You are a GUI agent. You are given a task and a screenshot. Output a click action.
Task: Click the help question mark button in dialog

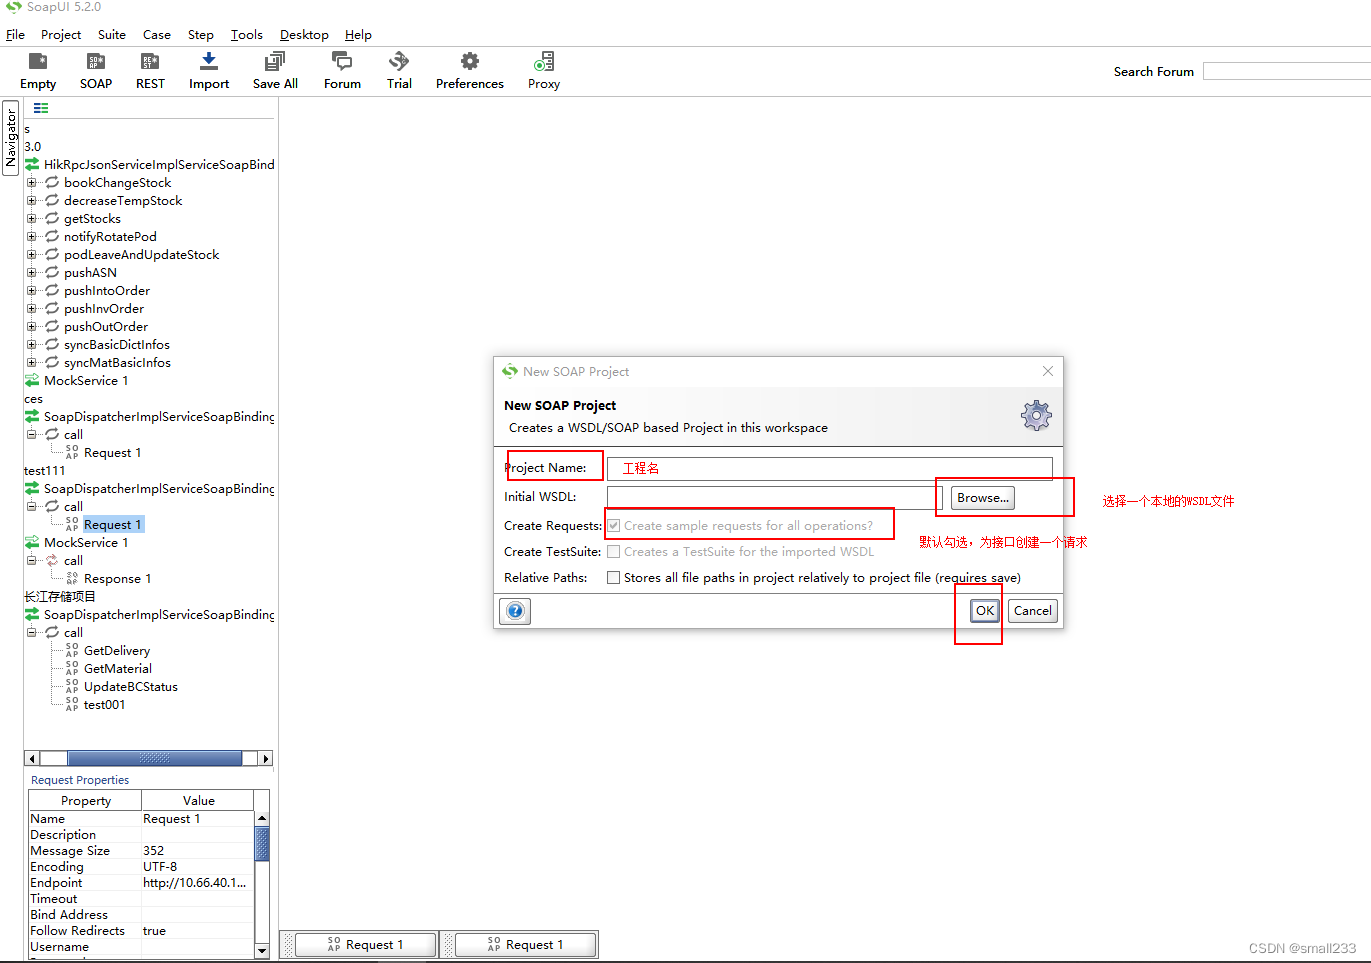tap(515, 611)
